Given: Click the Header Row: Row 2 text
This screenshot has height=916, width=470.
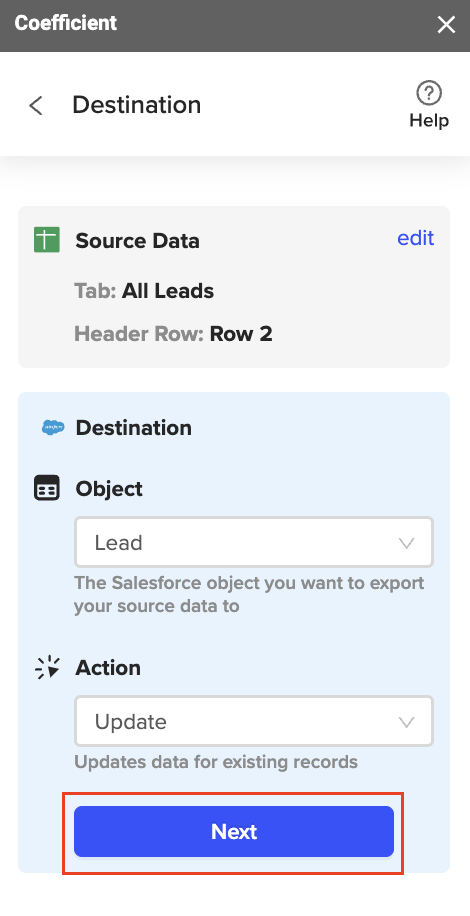Looking at the screenshot, I should tap(173, 334).
